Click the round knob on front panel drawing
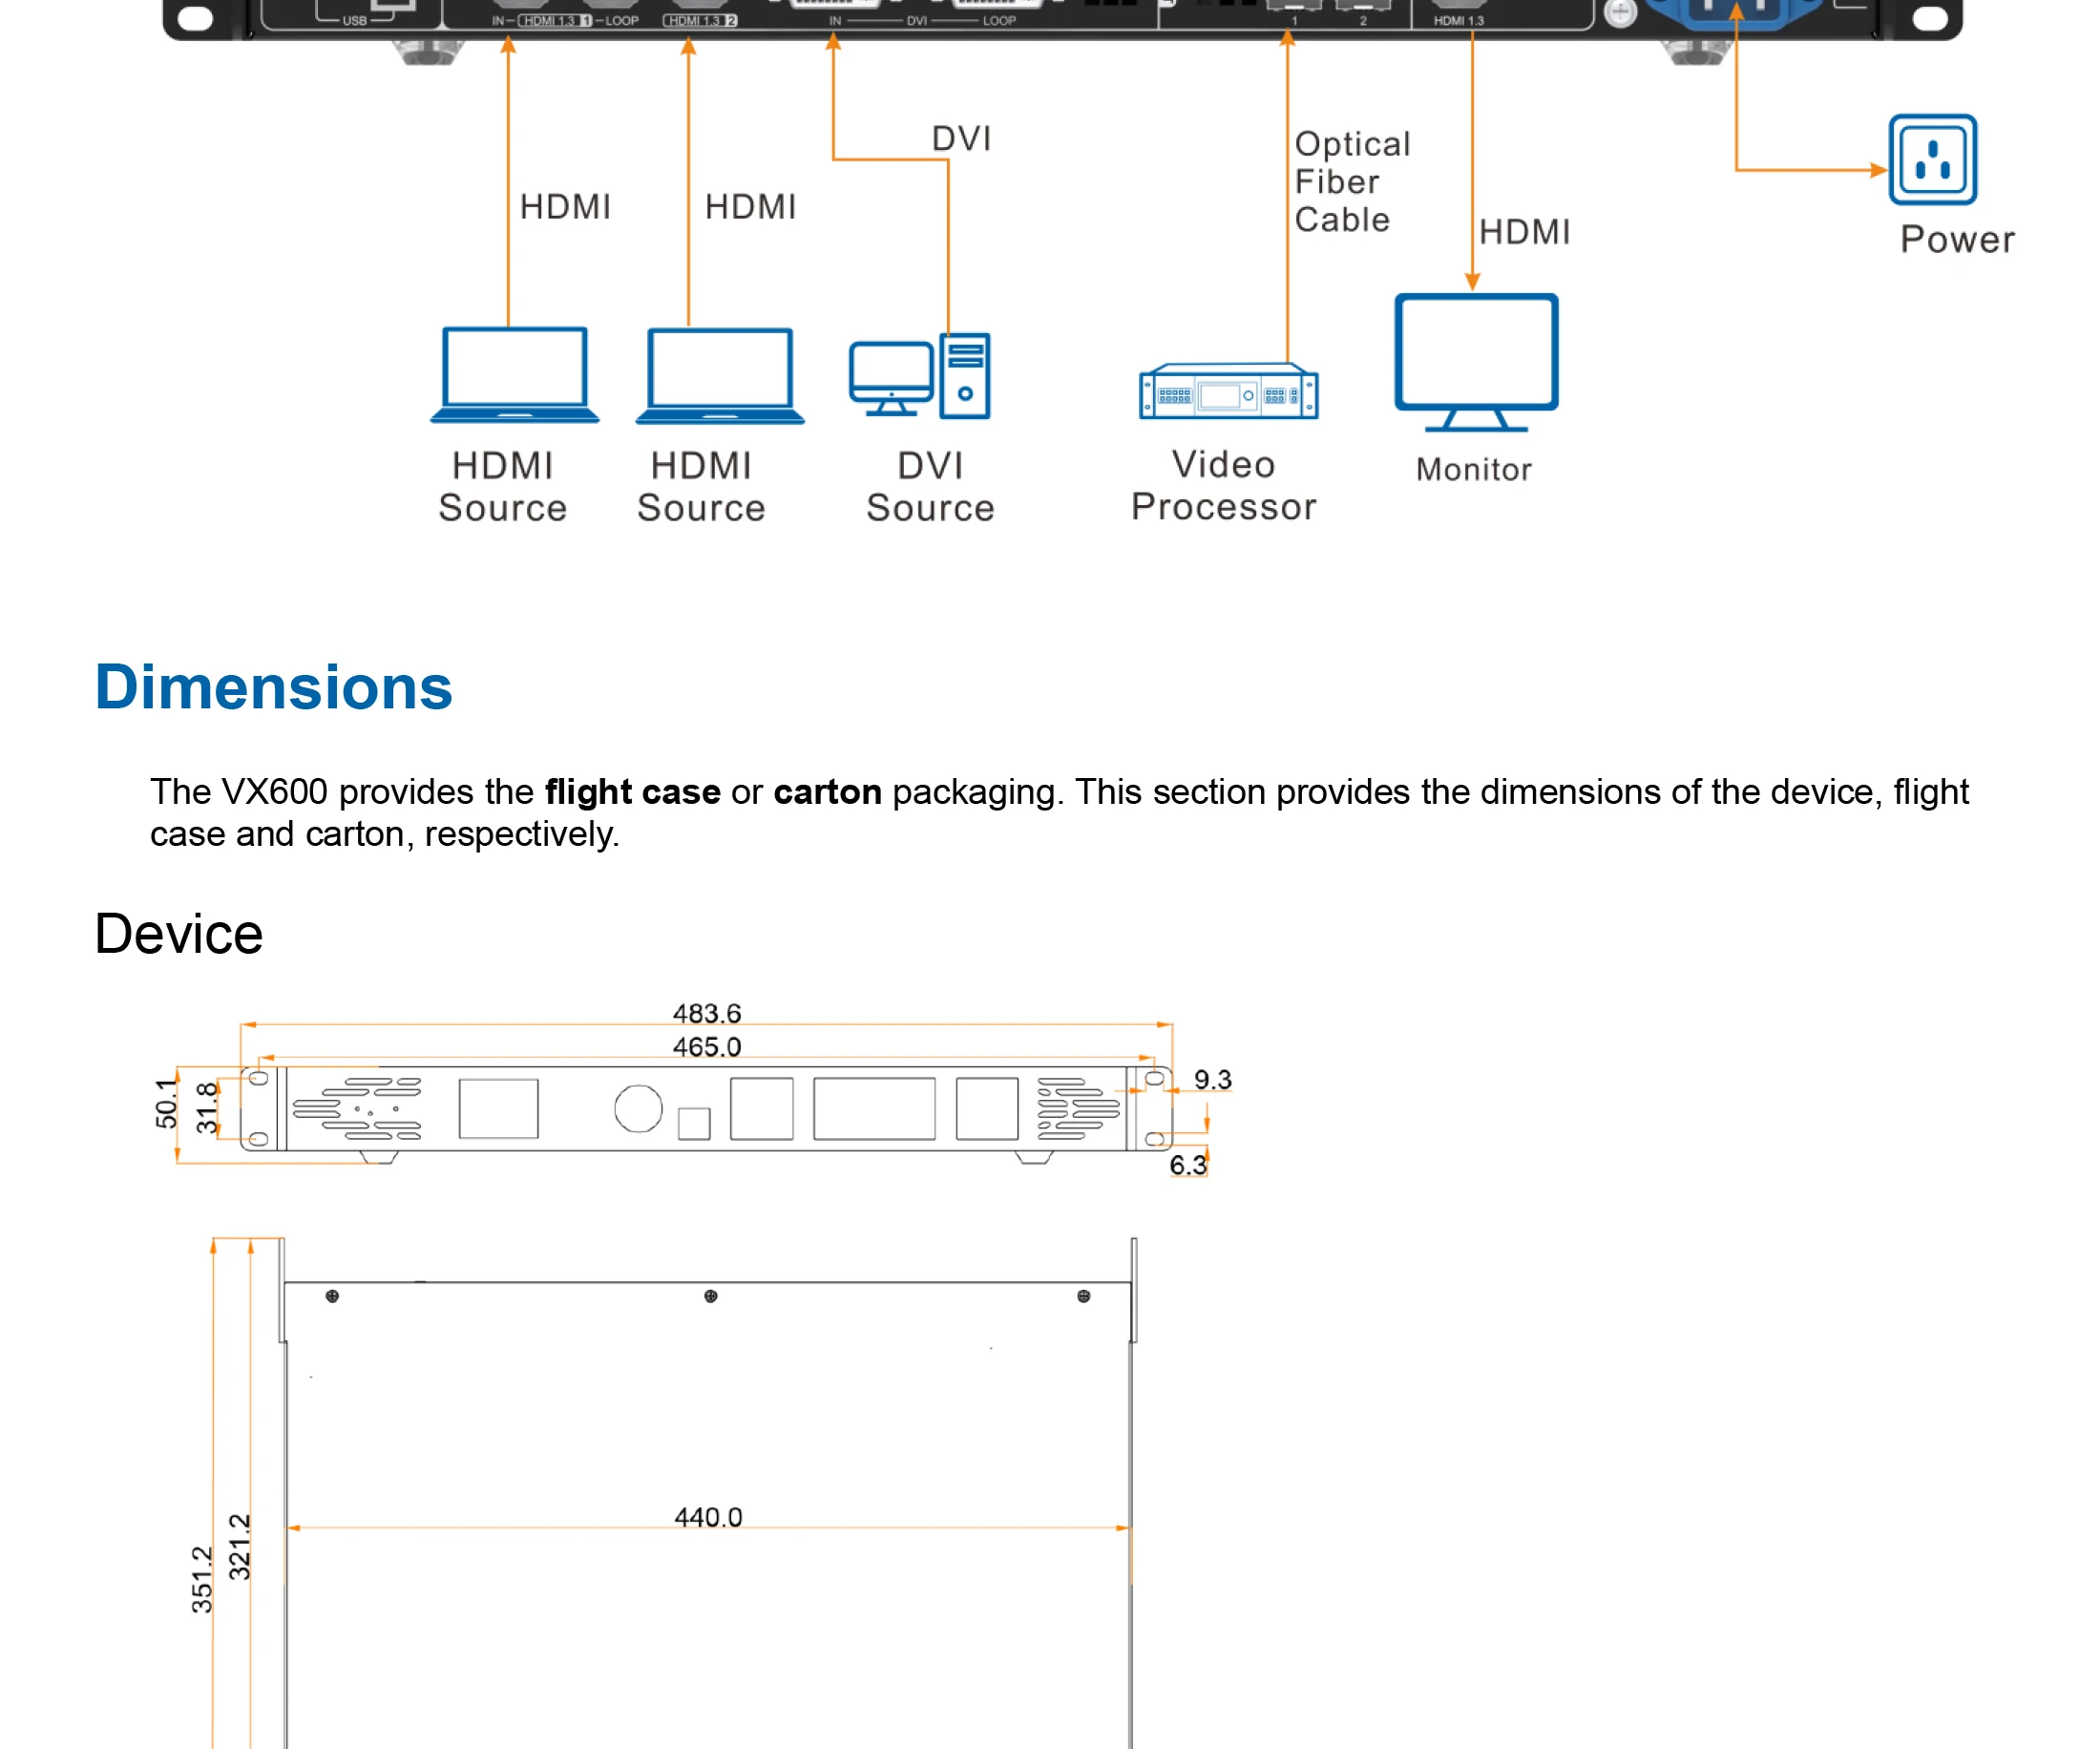Image resolution: width=2100 pixels, height=1749 pixels. [638, 1108]
